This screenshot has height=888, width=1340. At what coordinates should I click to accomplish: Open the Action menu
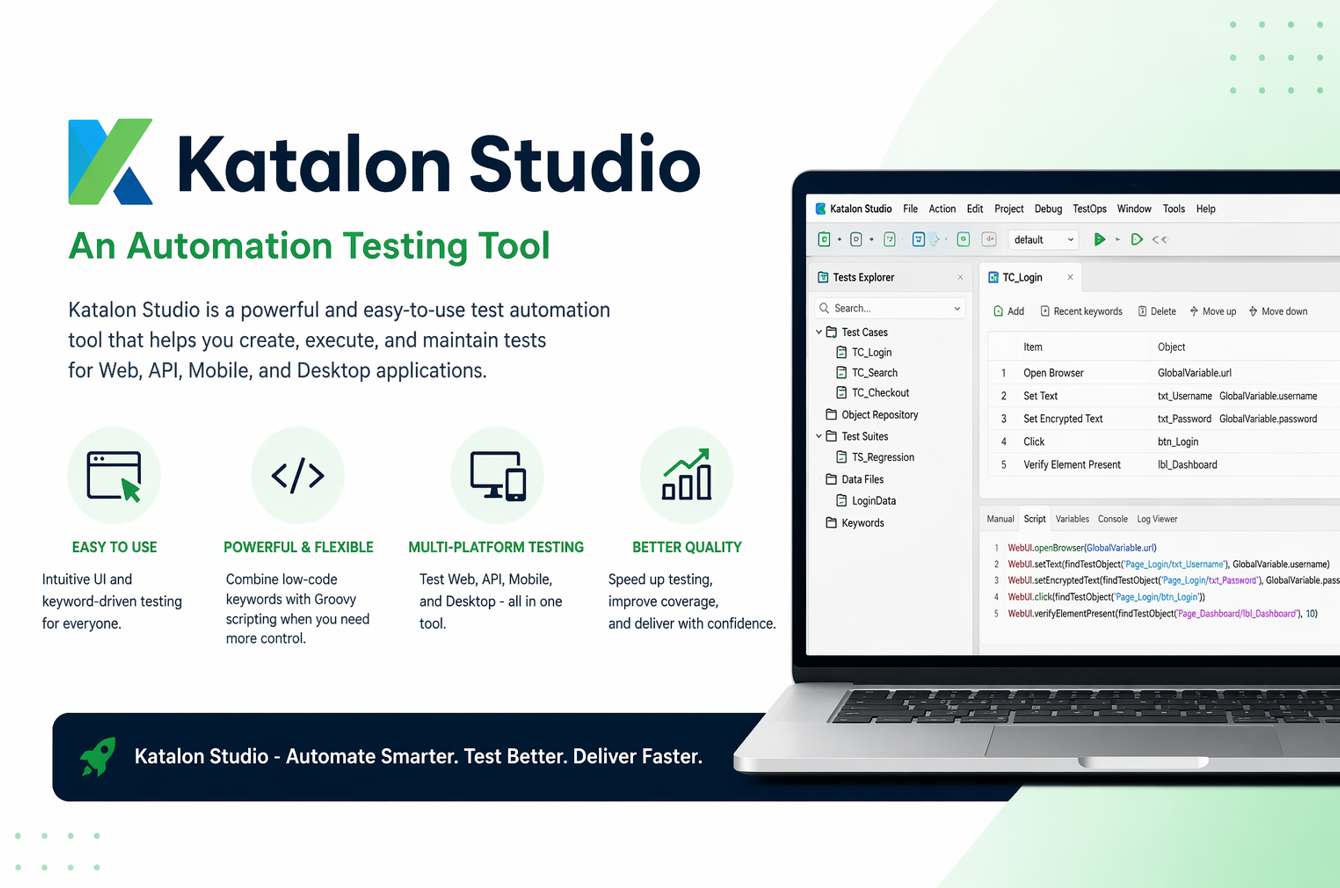point(942,209)
